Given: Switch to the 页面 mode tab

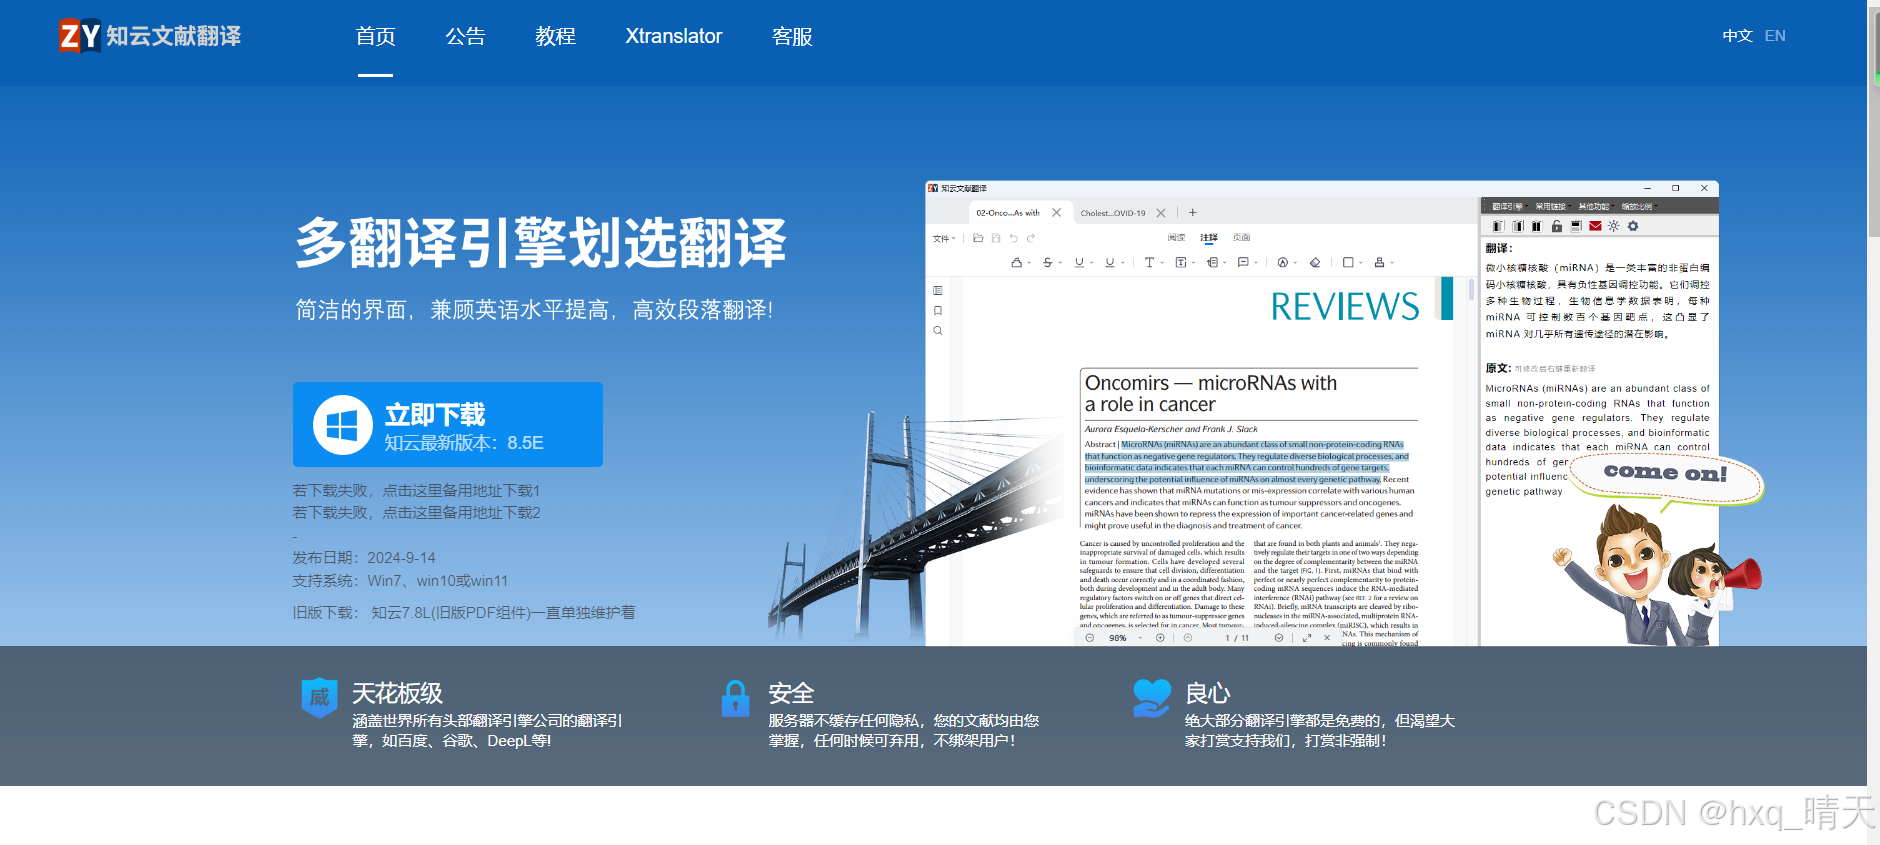Looking at the screenshot, I should [x=1241, y=238].
